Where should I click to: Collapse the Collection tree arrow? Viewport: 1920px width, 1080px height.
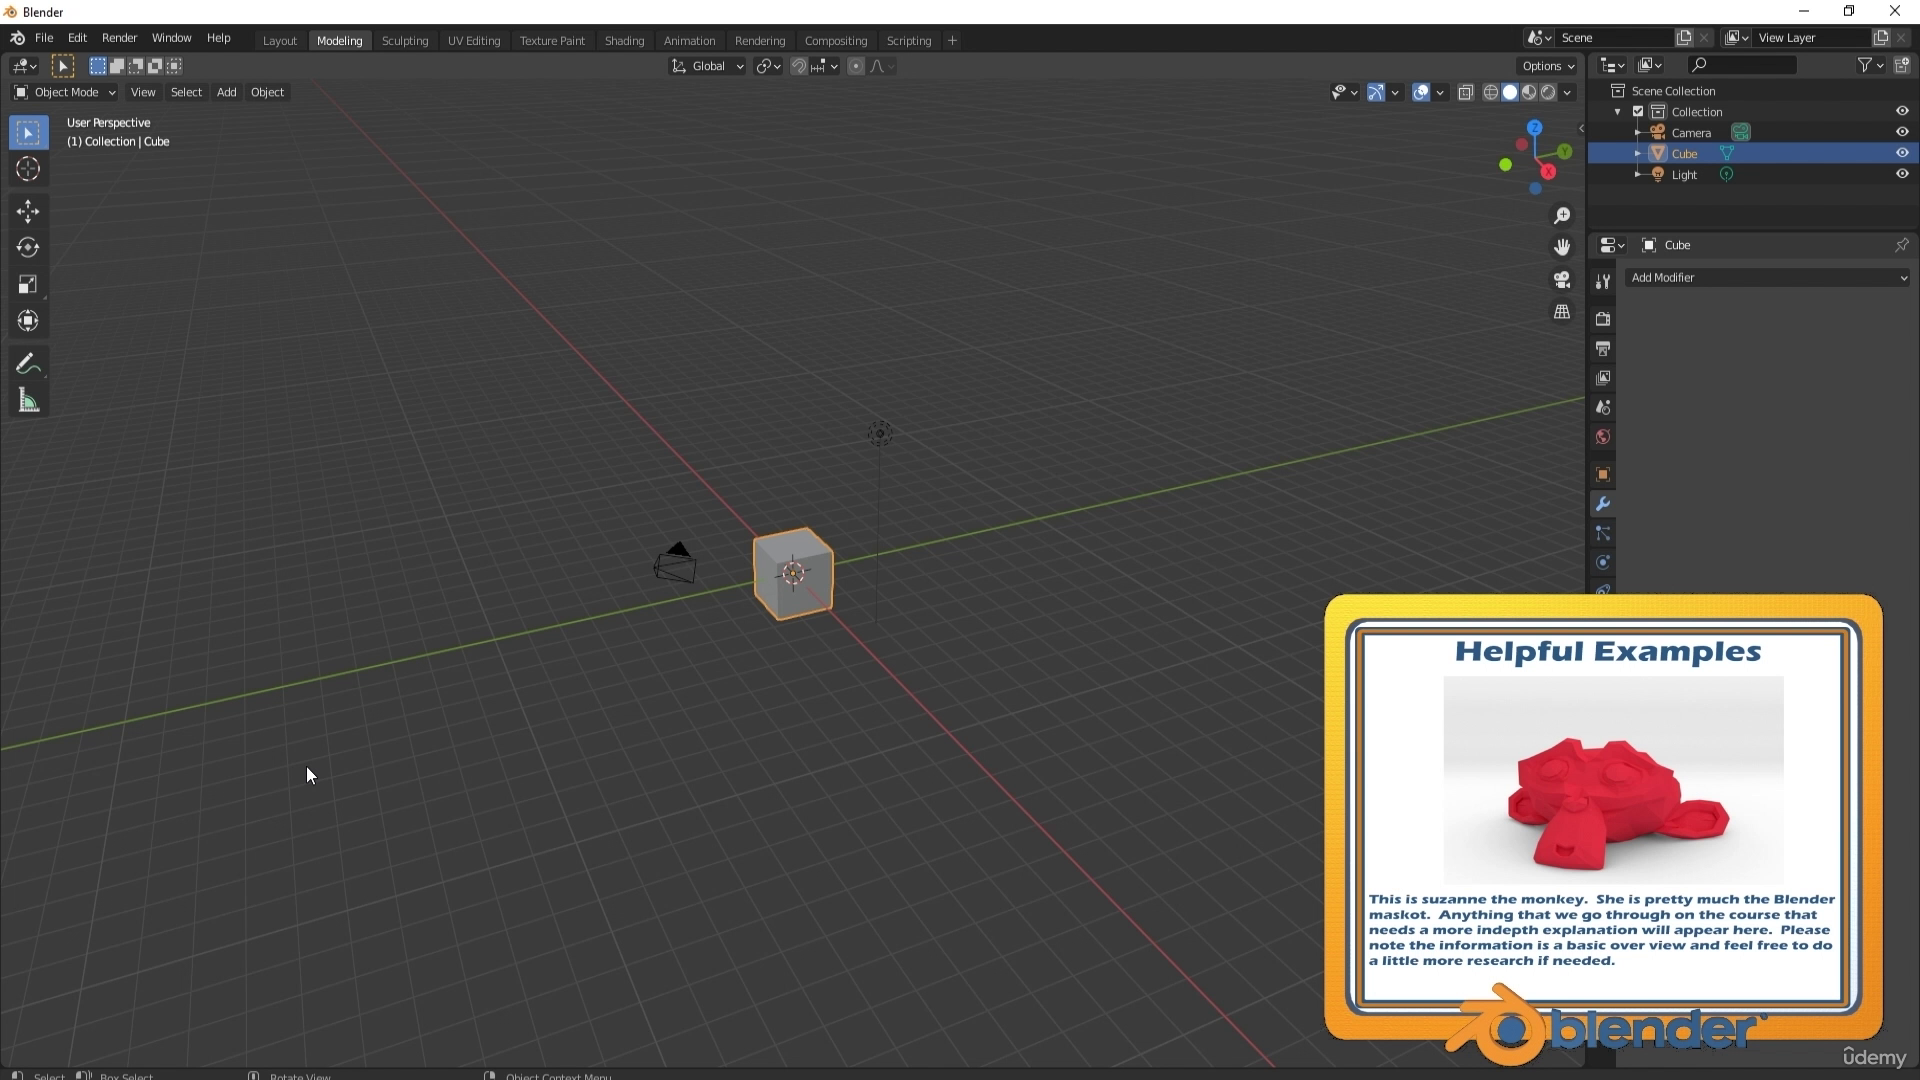point(1618,111)
